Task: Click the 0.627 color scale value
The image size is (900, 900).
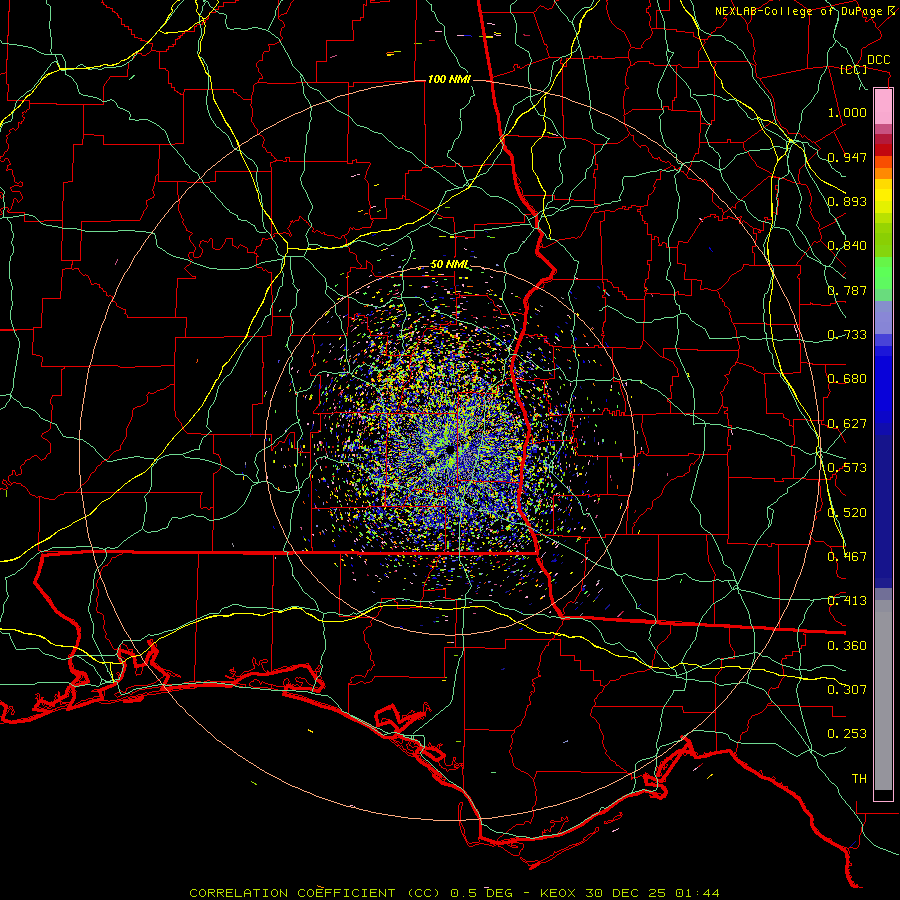Action: (x=847, y=424)
